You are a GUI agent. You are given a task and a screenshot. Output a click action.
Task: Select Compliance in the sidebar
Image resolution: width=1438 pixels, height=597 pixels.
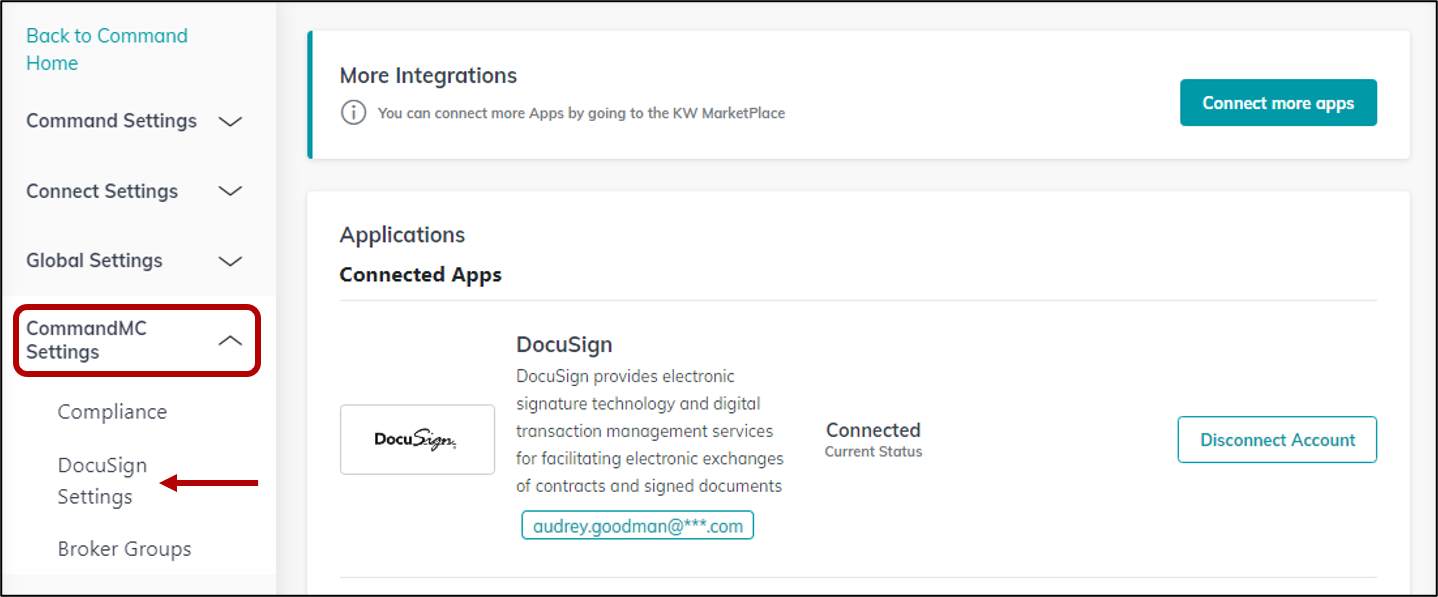(112, 411)
